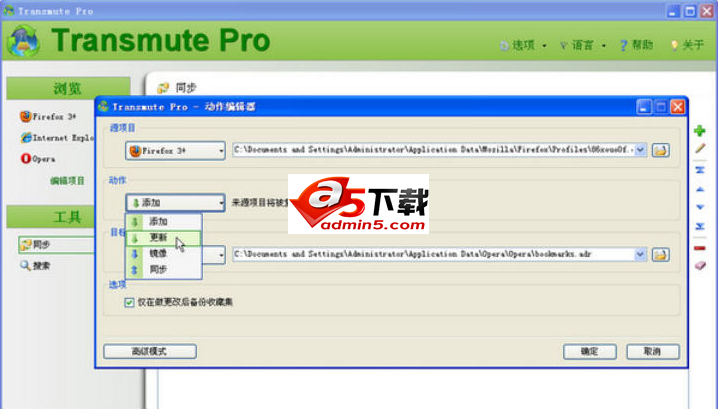Click the pink eraser clear icon
Screen dimensions: 718x409
(x=700, y=266)
